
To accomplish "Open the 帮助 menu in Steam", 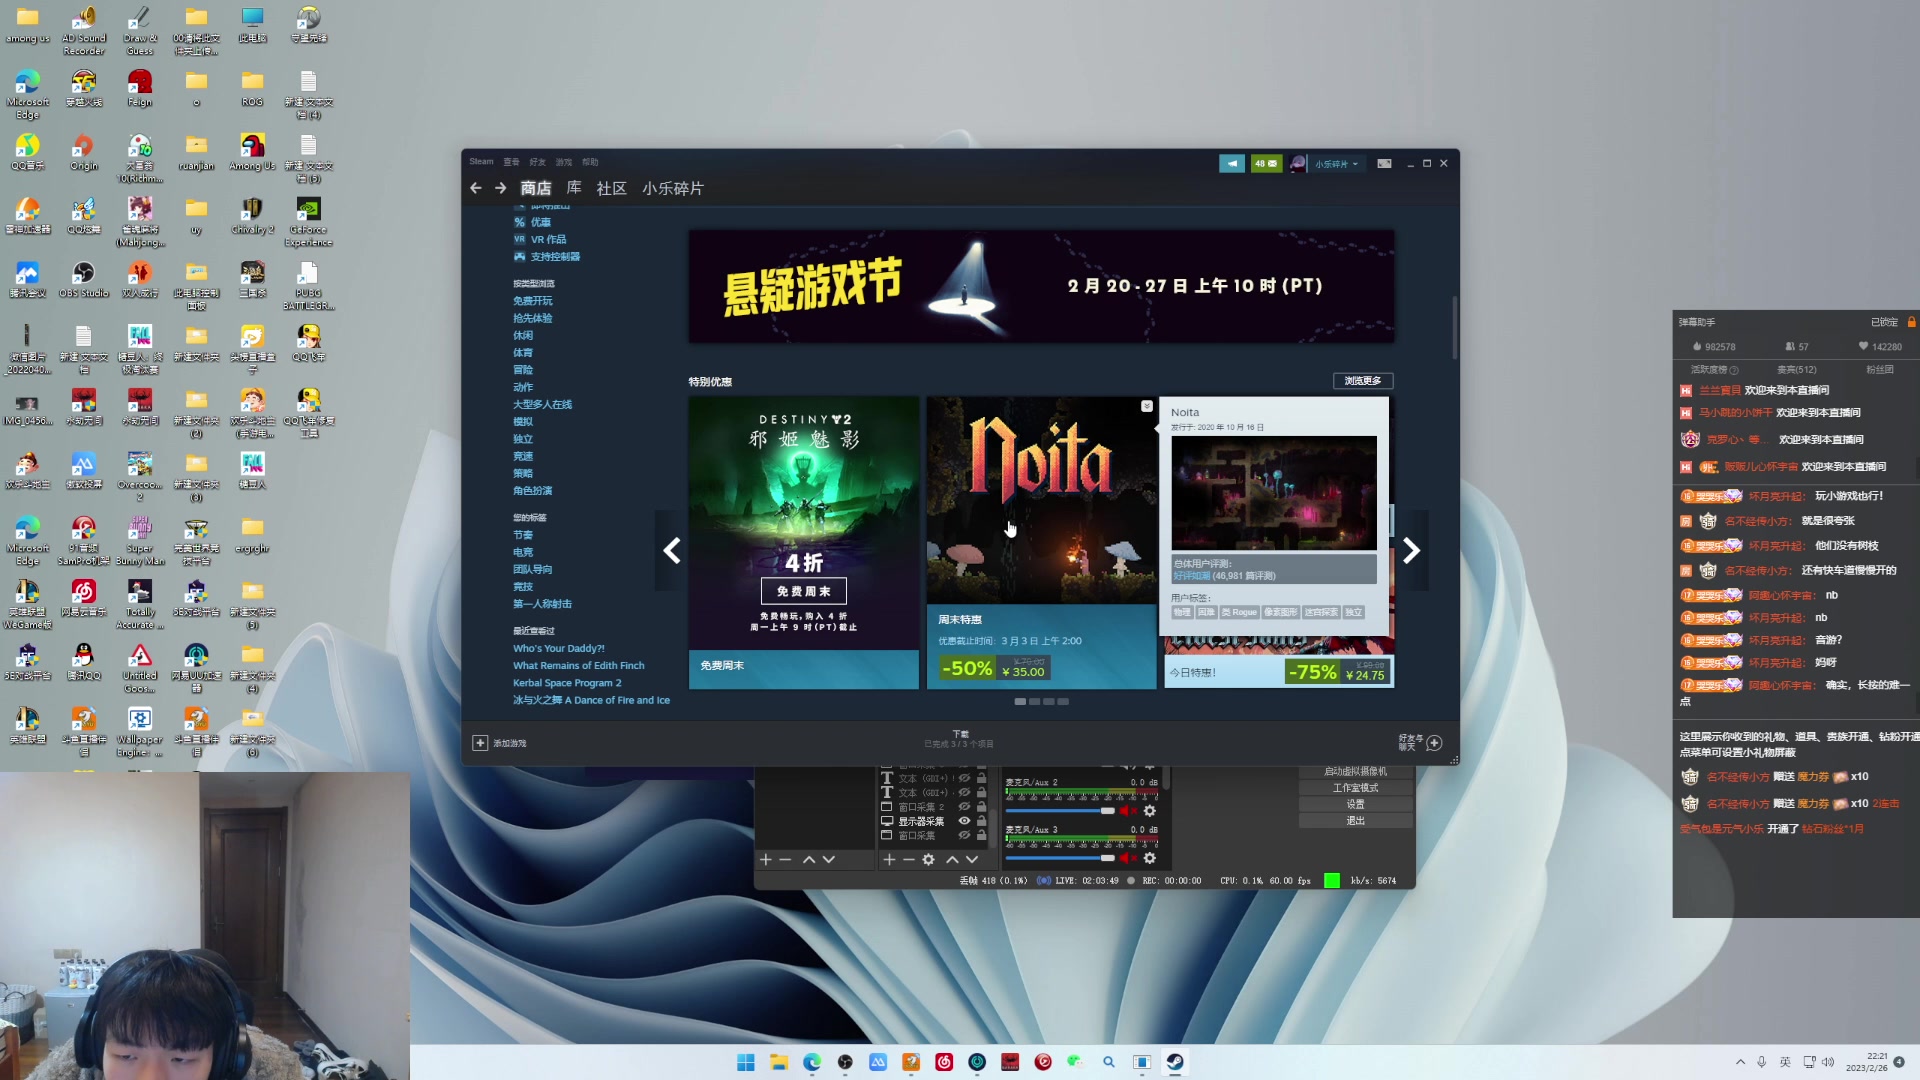I will click(x=590, y=162).
